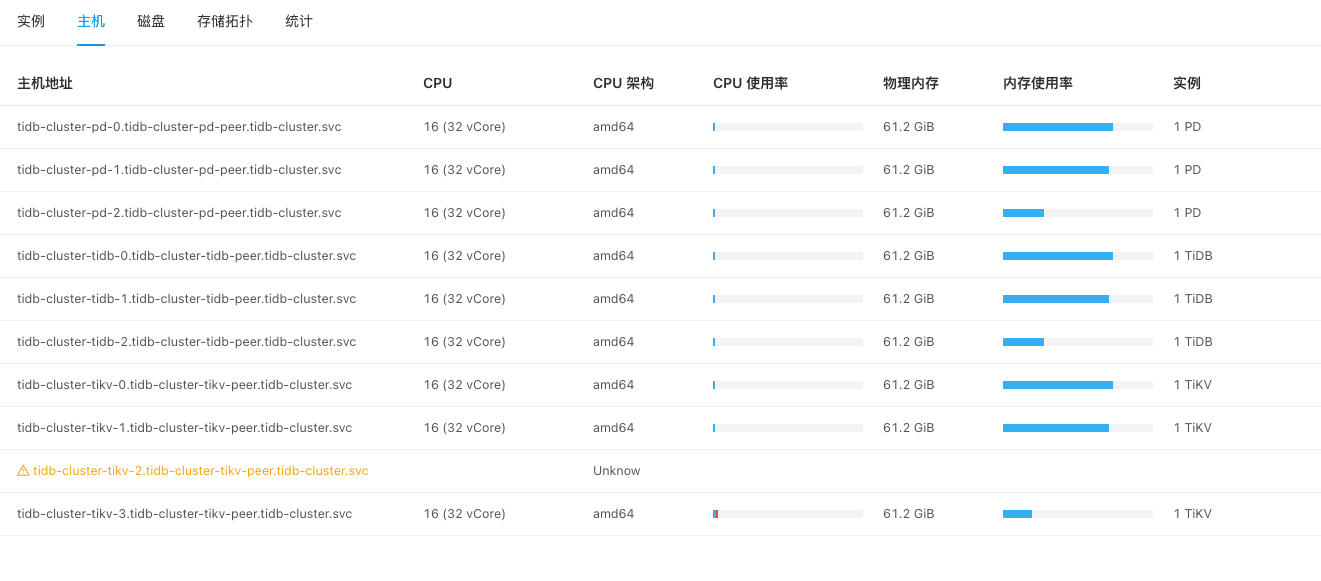Click the 主机地址 column header
1321x581 pixels.
[x=45, y=84]
